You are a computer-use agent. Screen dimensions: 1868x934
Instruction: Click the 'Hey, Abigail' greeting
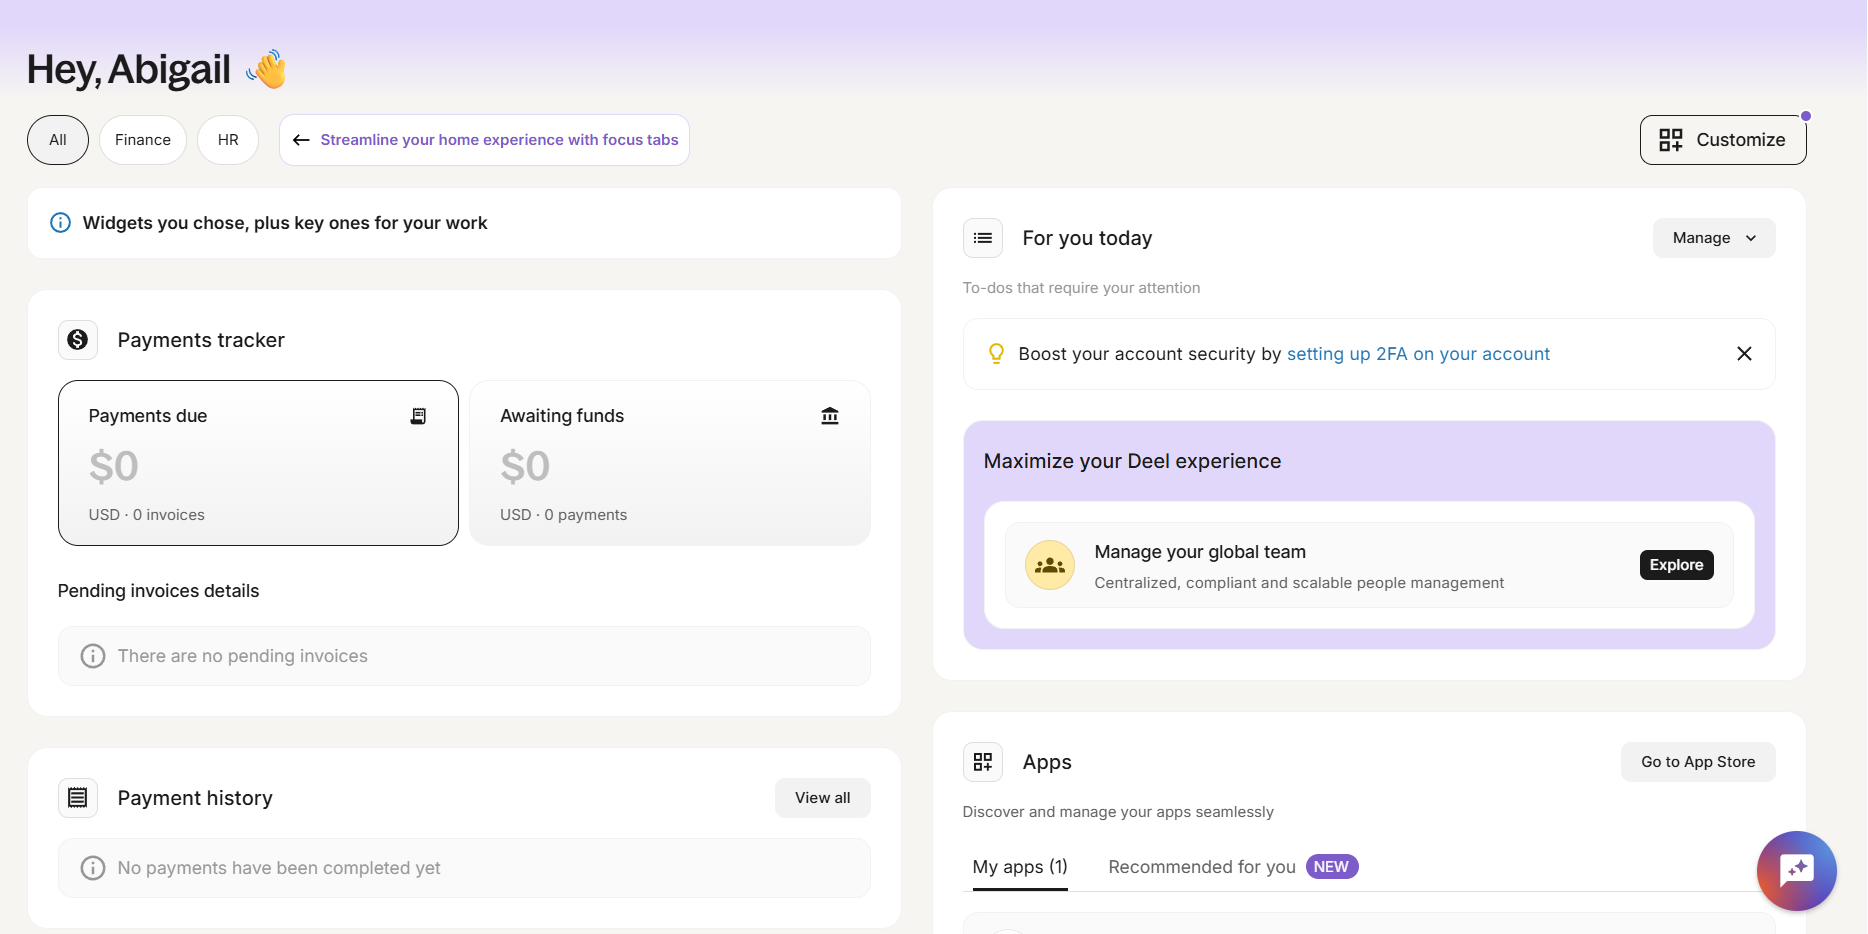129,69
